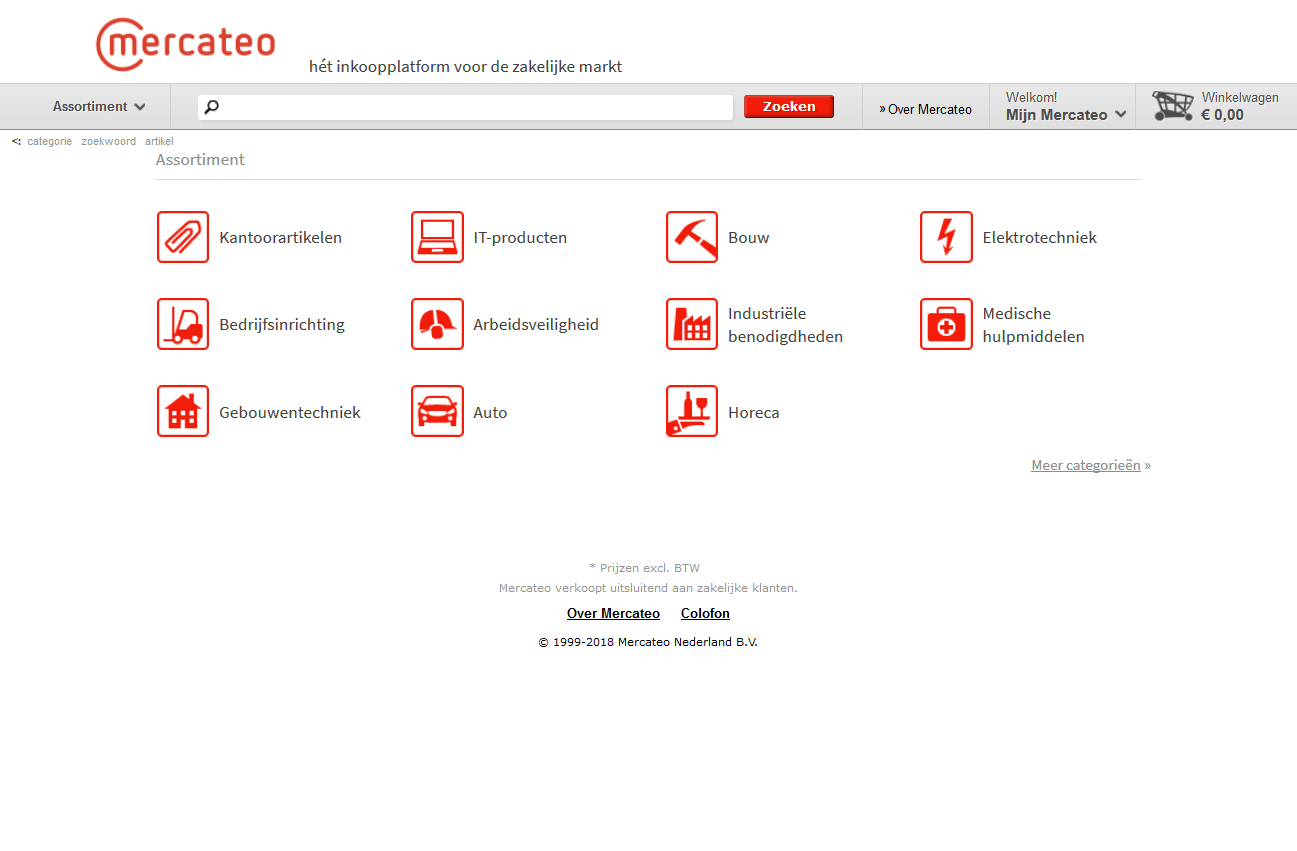Go to the Bedrijfsinrichting category link
This screenshot has height=851, width=1297.
[282, 325]
